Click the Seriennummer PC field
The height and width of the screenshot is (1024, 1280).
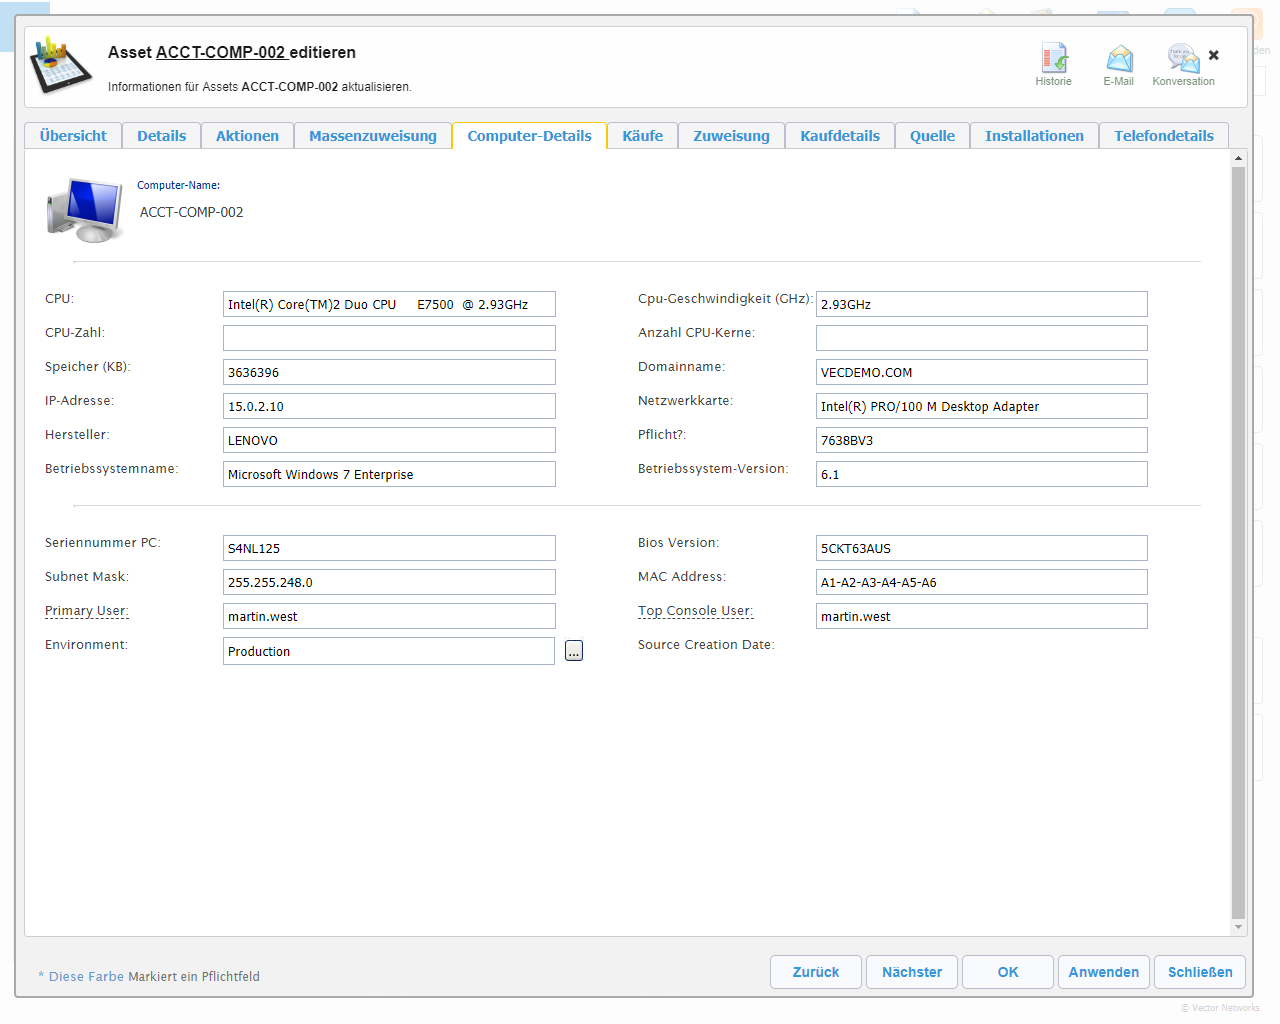[x=389, y=548]
